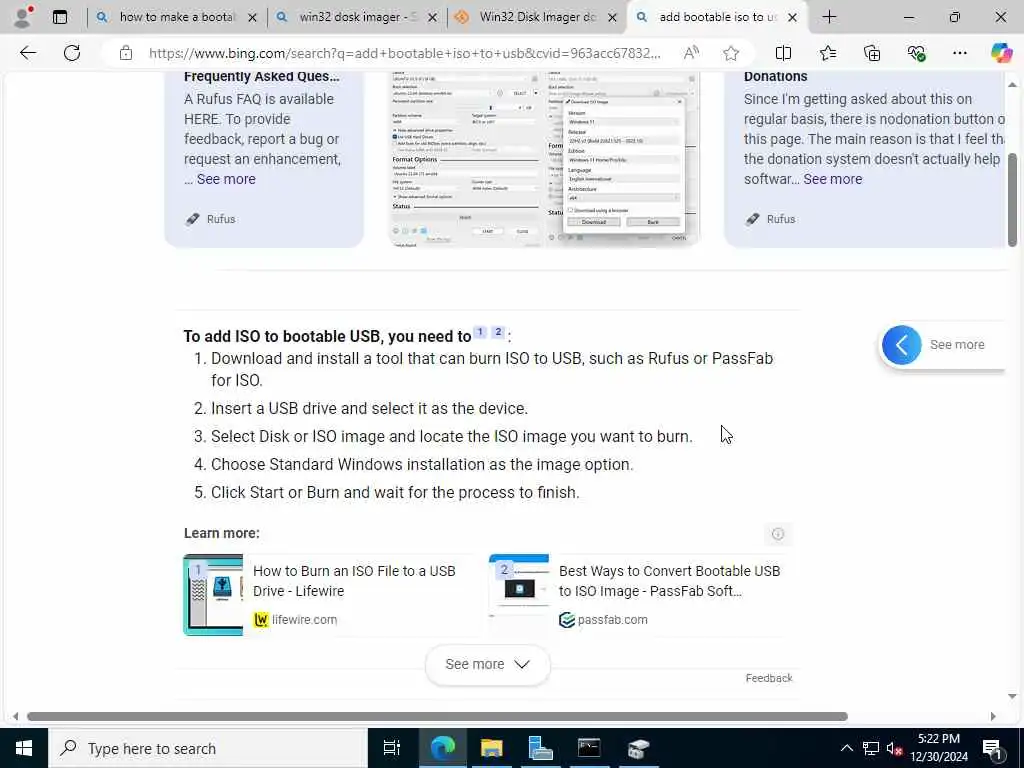Open 'Best Ways to Convert Bootable USB' link
The height and width of the screenshot is (768, 1024).
click(x=669, y=581)
